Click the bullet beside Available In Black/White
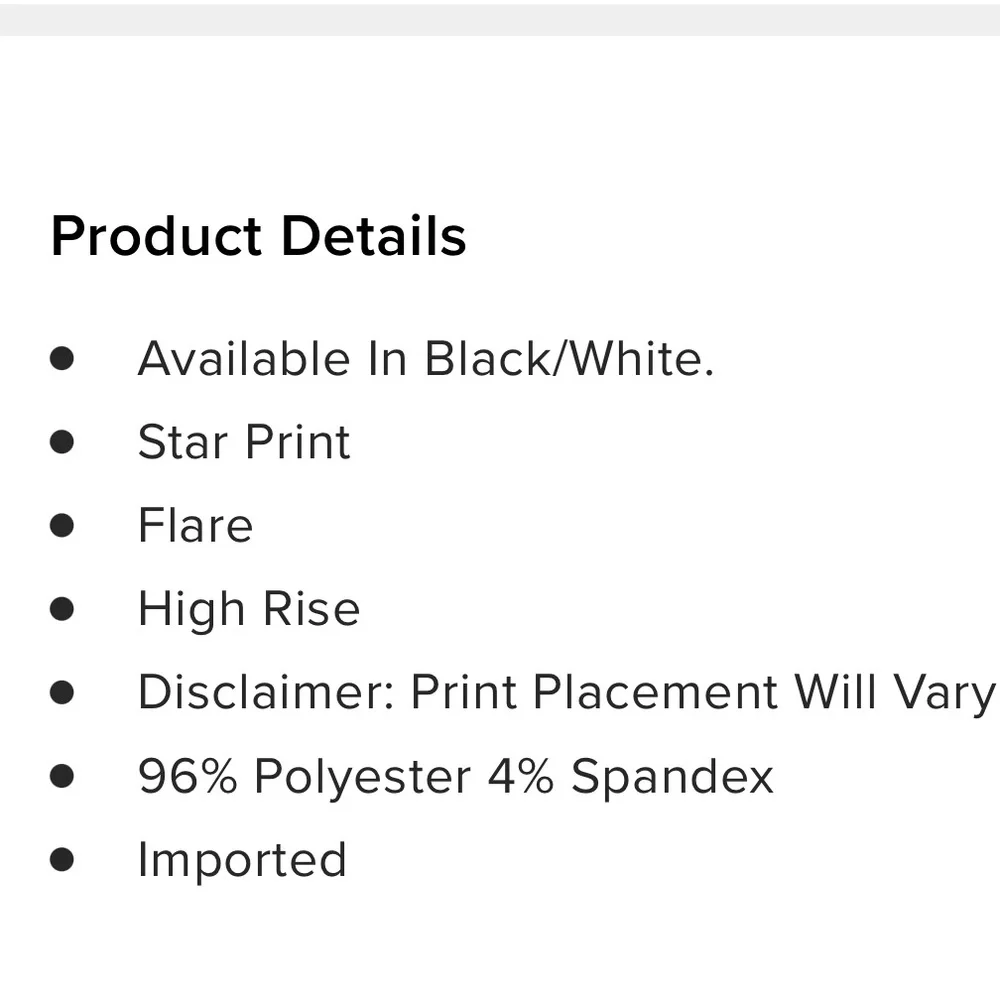Screen dimensions: 1000x1000 [x=63, y=359]
